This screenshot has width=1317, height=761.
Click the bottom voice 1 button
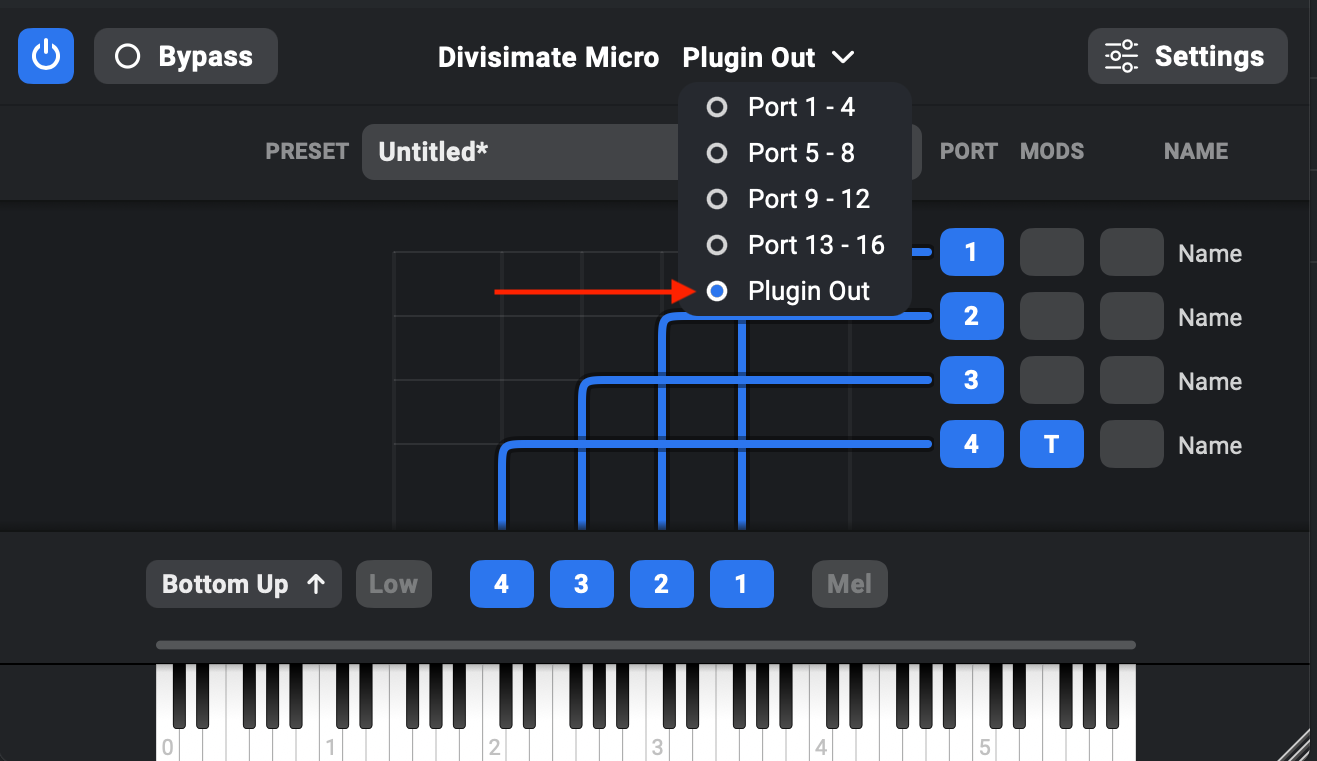(742, 584)
